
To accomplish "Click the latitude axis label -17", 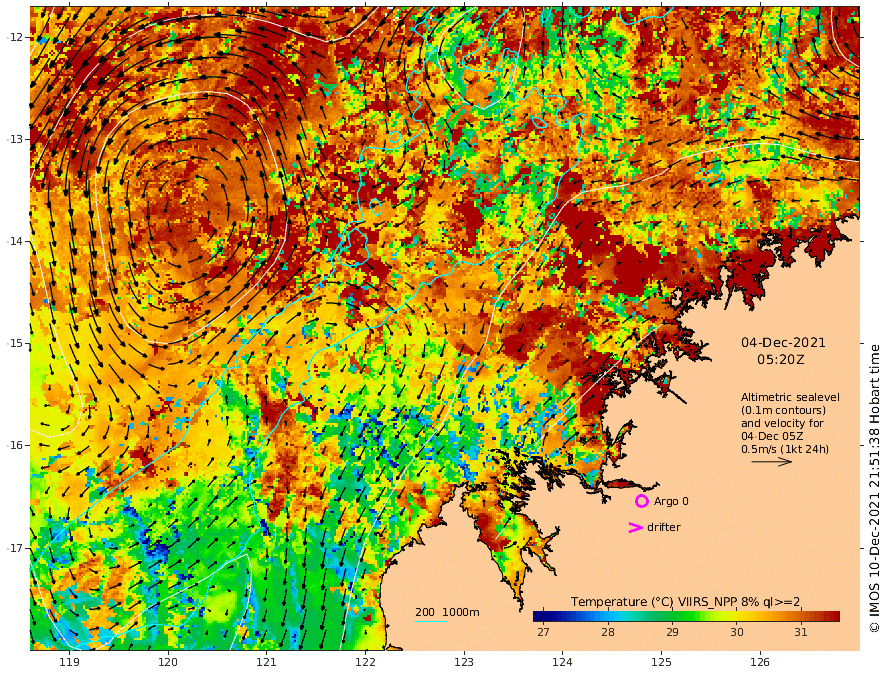I will (x=15, y=548).
